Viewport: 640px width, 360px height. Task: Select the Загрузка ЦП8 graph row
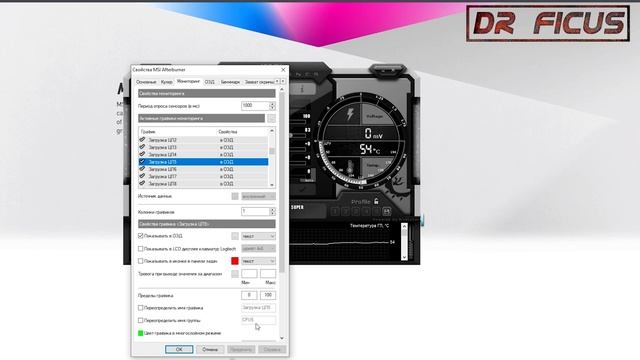point(203,184)
